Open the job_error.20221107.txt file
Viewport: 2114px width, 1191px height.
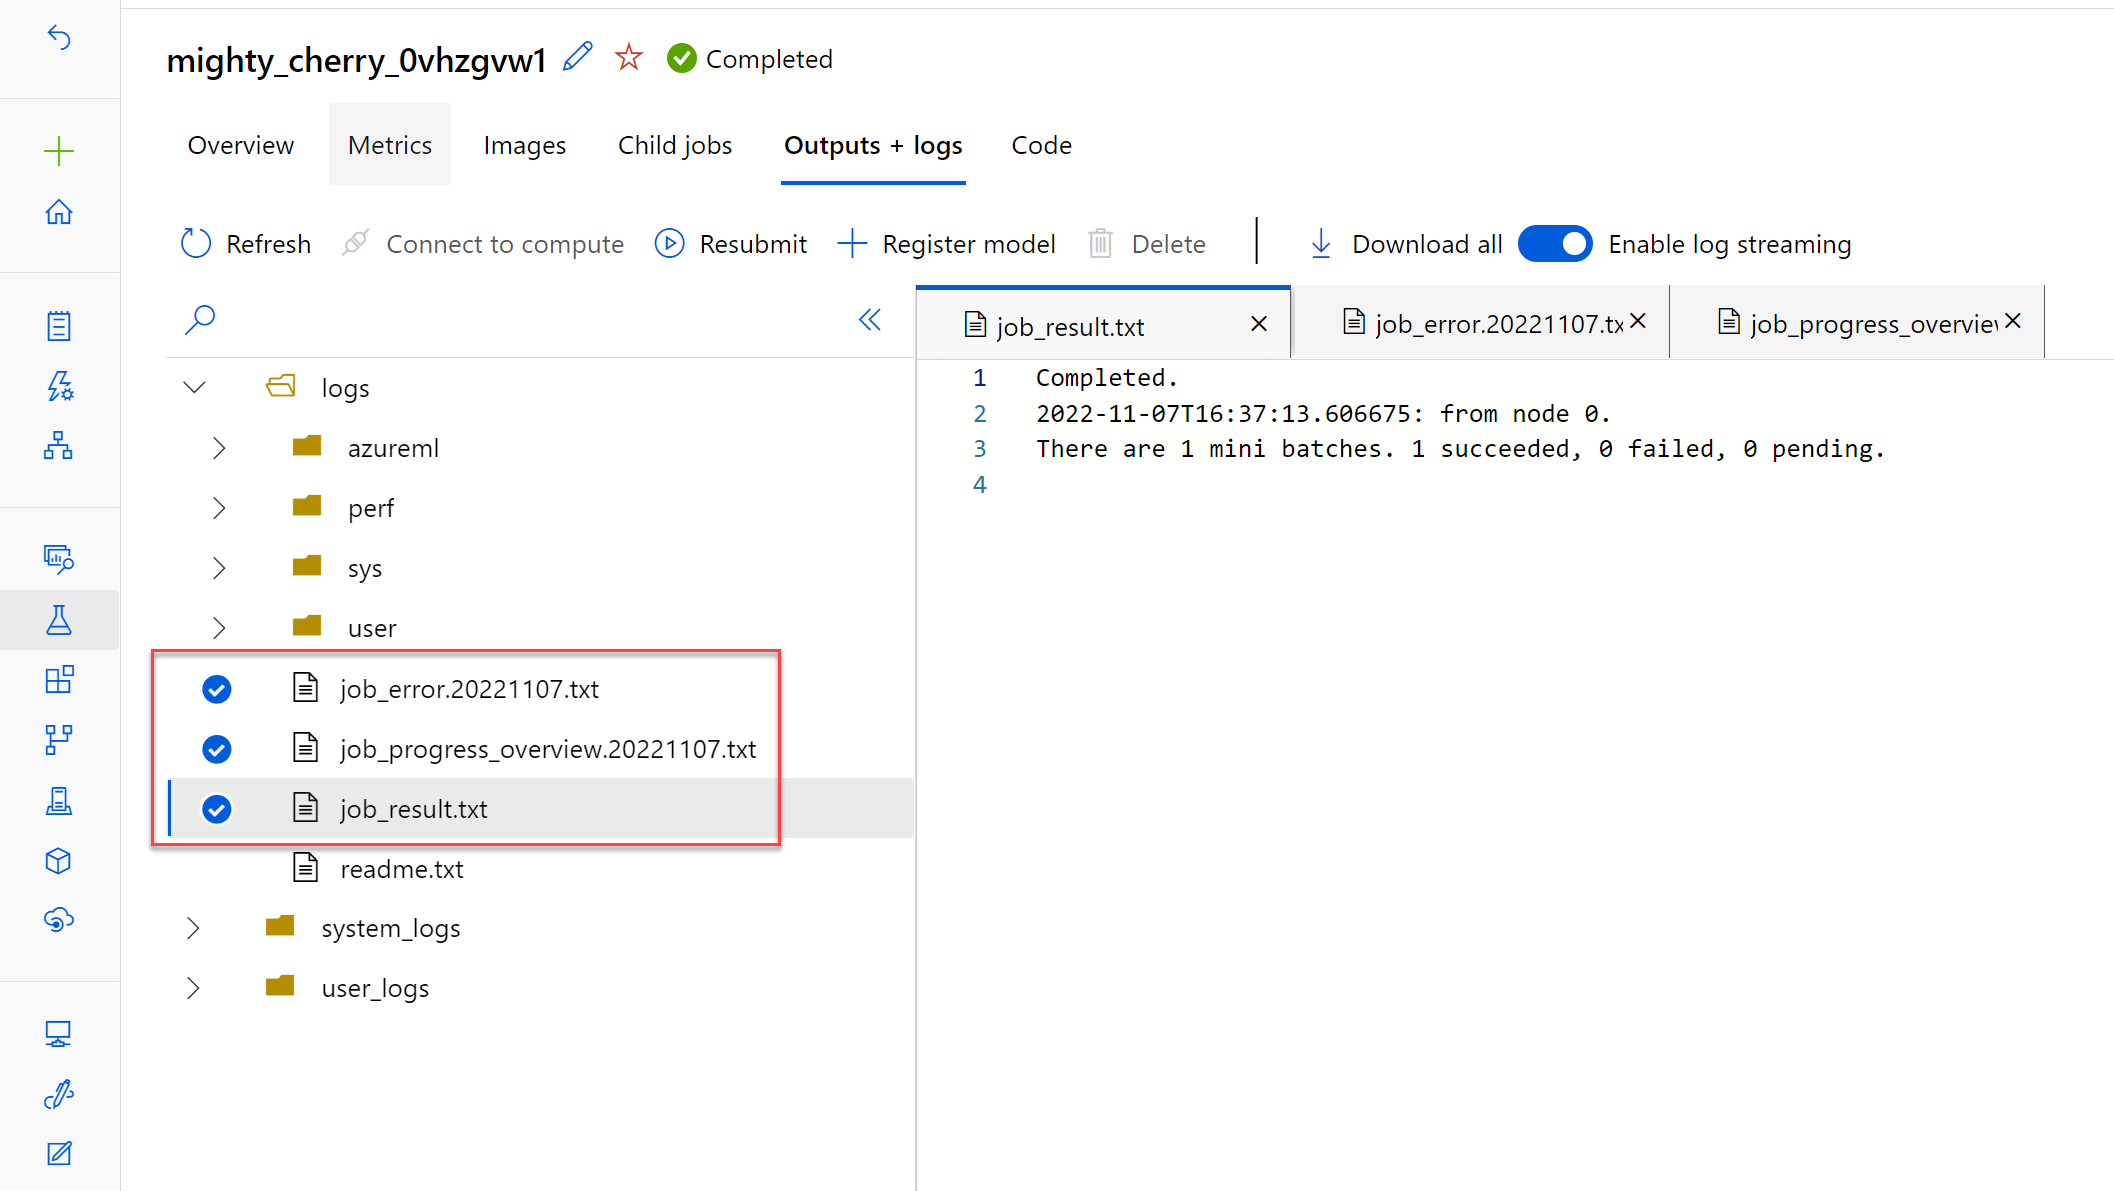click(x=468, y=688)
